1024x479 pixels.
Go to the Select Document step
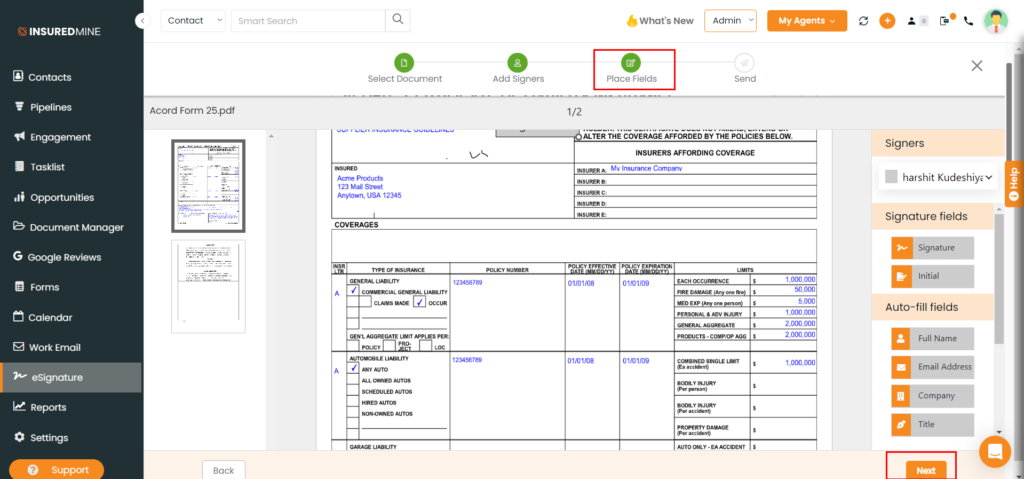404,69
